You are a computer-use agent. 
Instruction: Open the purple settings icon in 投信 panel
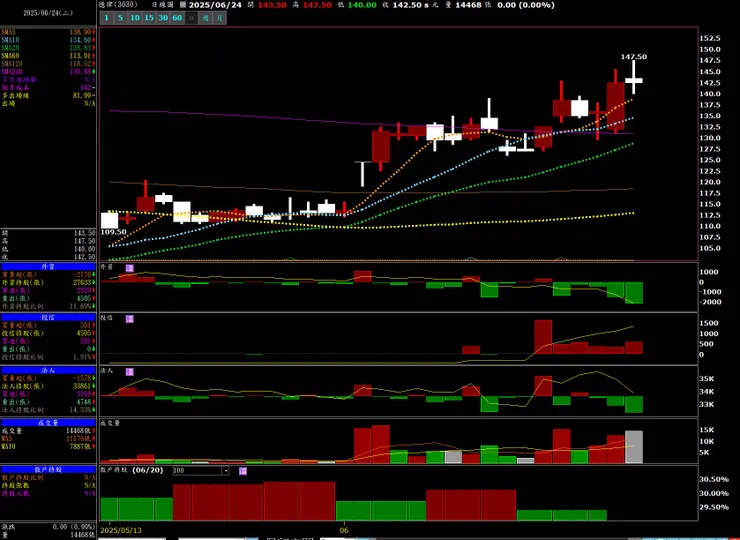point(129,319)
